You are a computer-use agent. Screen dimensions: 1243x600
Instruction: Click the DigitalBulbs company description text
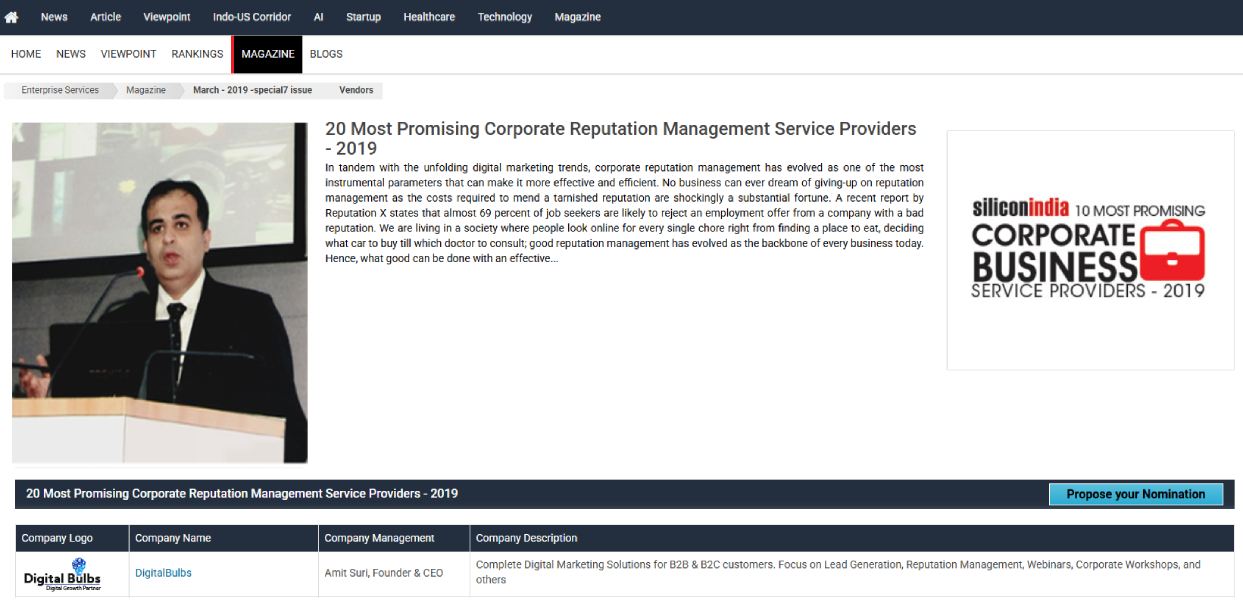(x=838, y=572)
